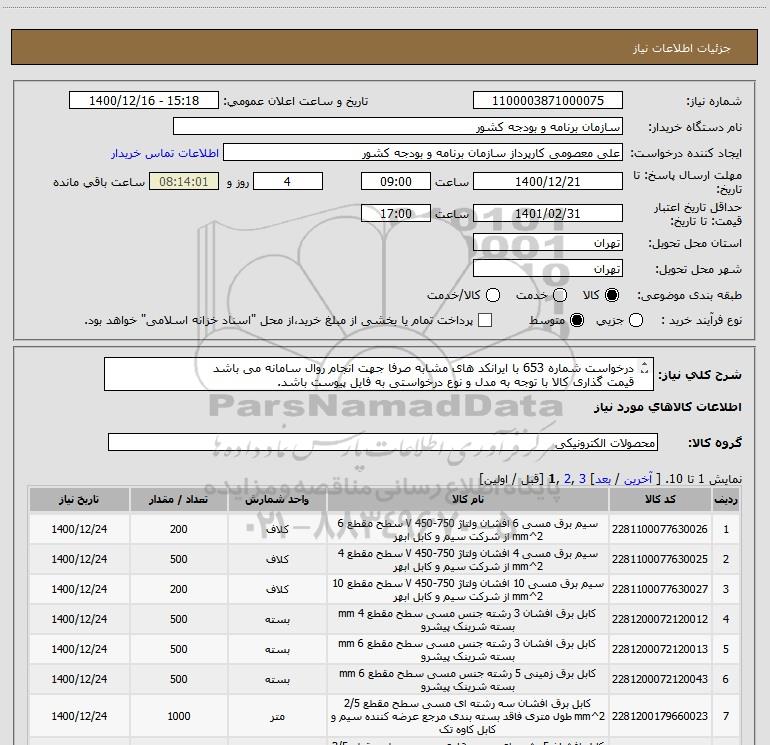Click the تاریخ نیاز column header

click(x=79, y=499)
